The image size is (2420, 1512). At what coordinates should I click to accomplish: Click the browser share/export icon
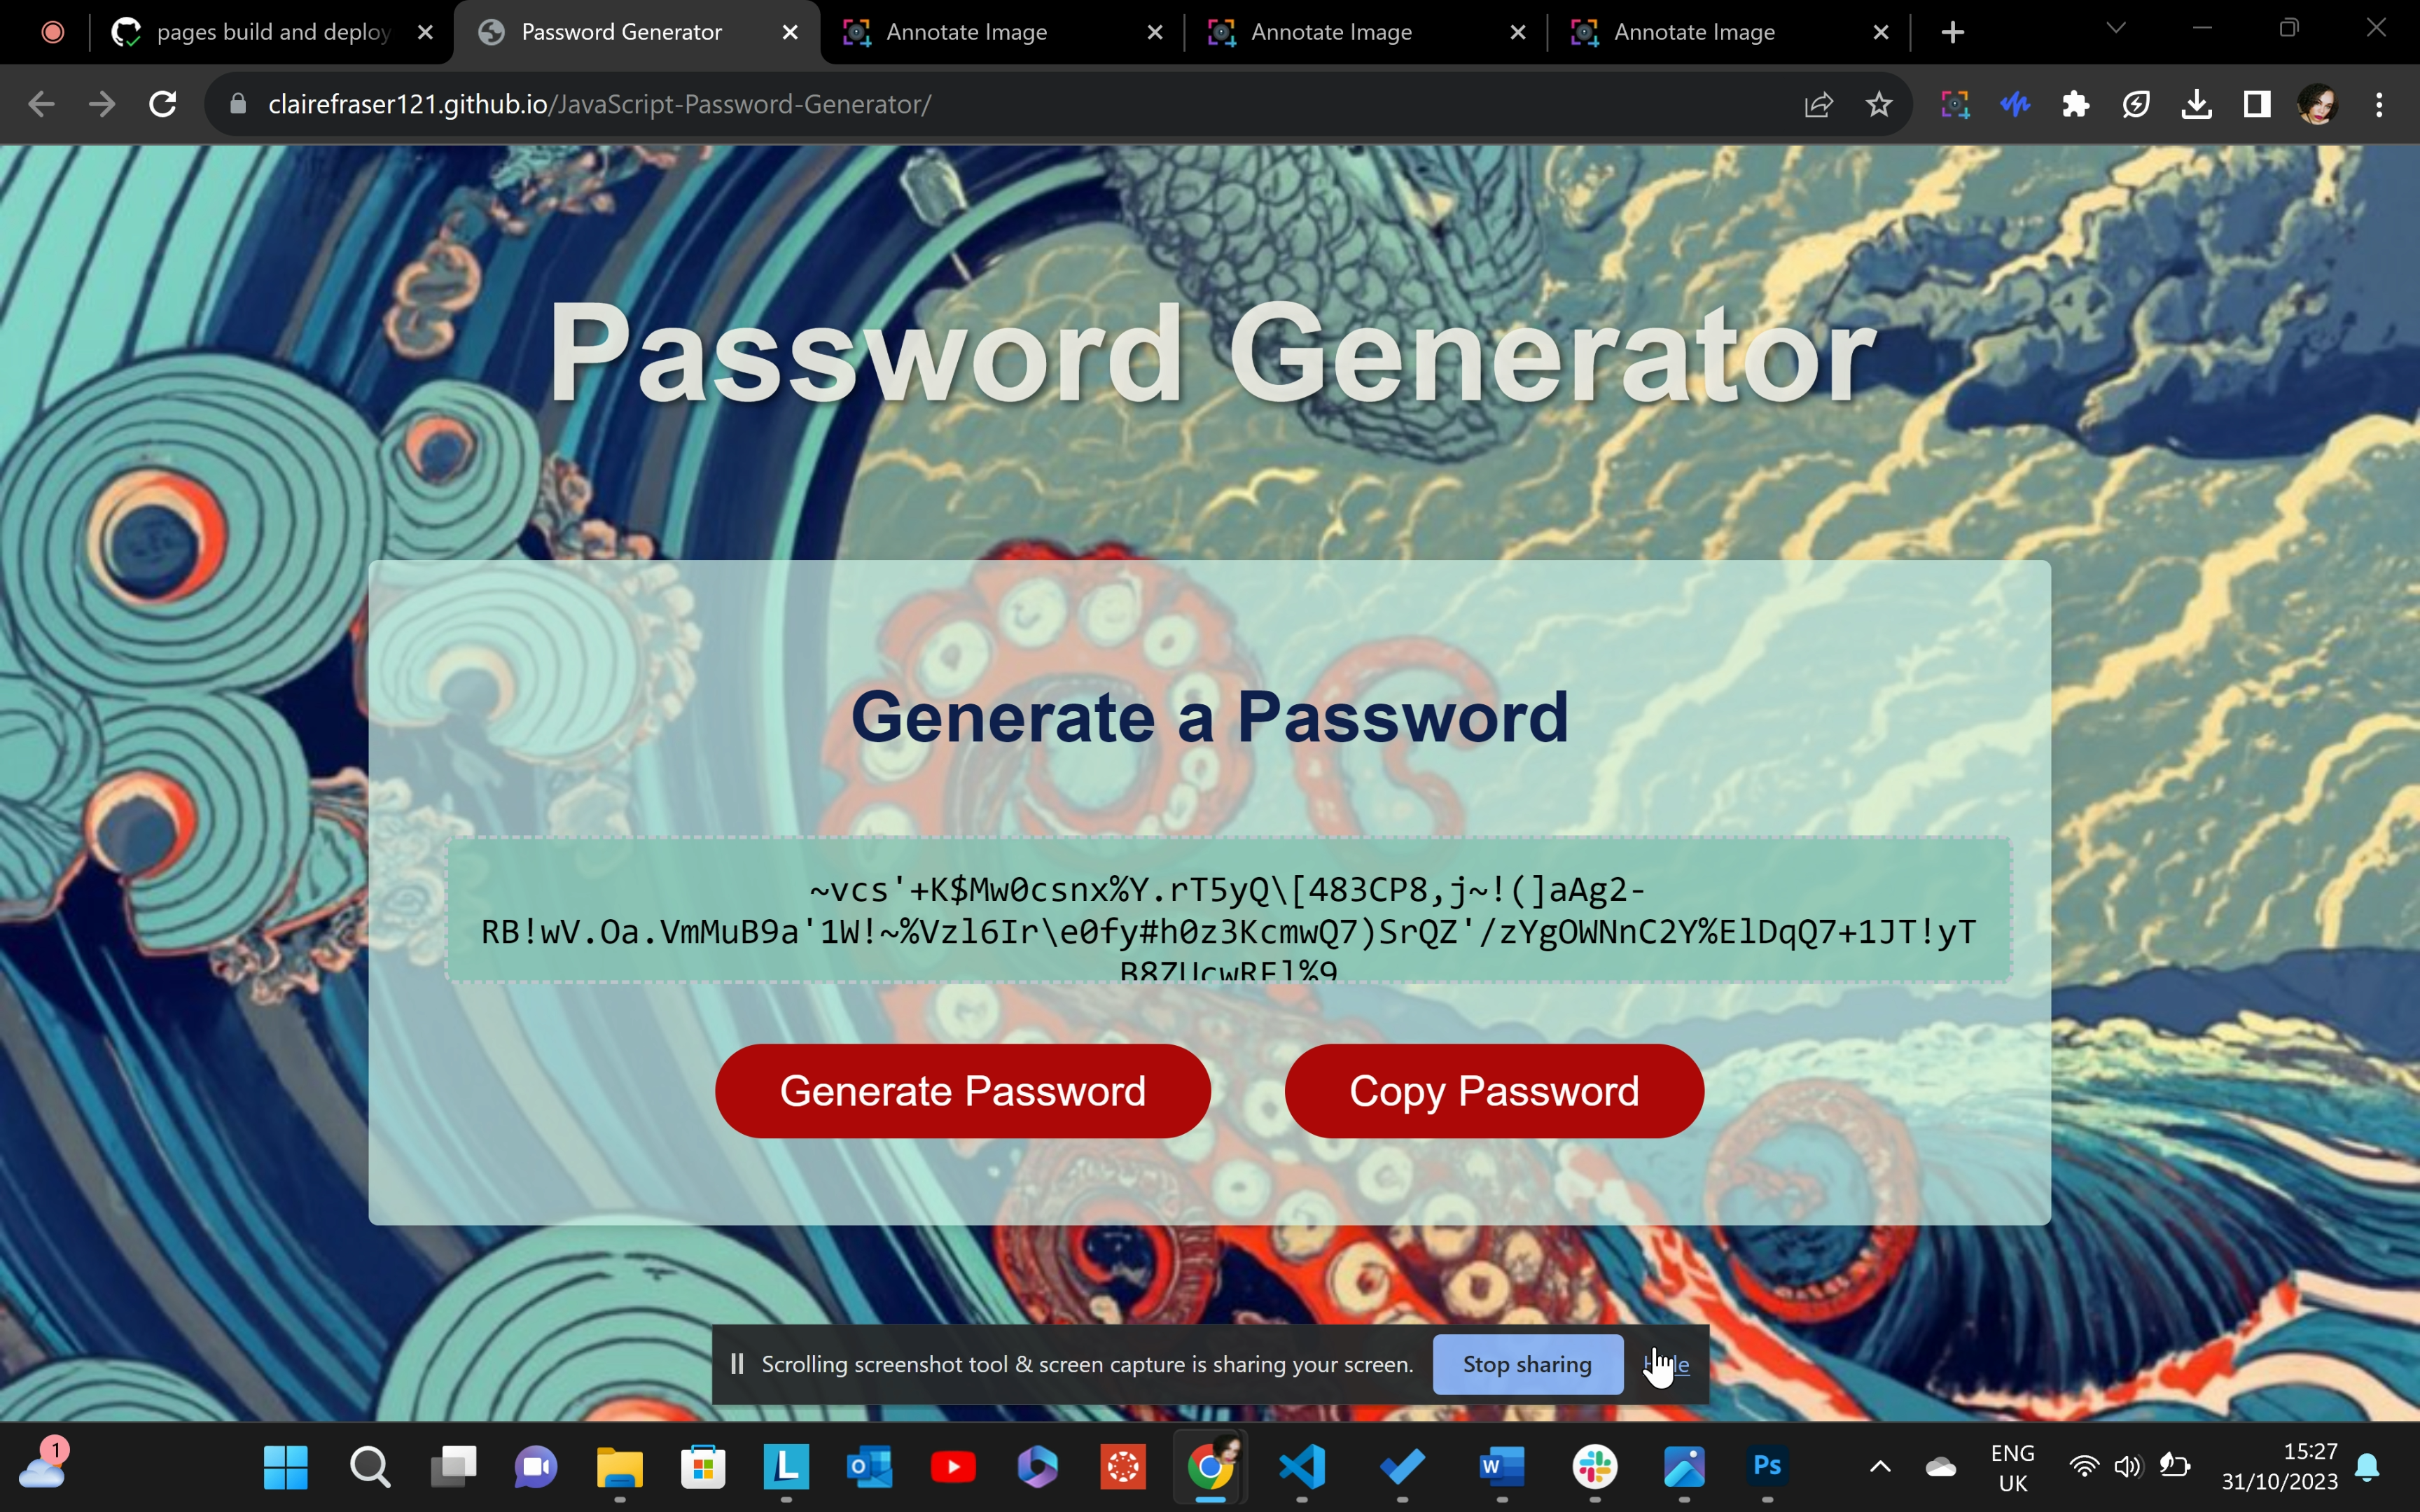click(1819, 104)
